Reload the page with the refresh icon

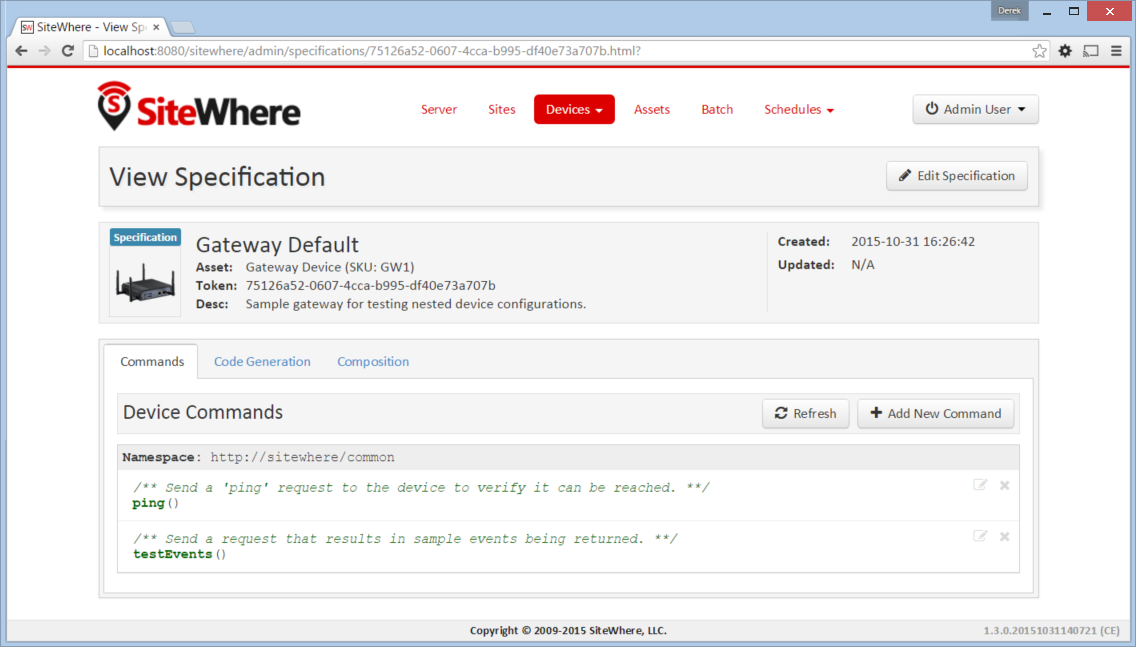pyautogui.click(x=67, y=51)
